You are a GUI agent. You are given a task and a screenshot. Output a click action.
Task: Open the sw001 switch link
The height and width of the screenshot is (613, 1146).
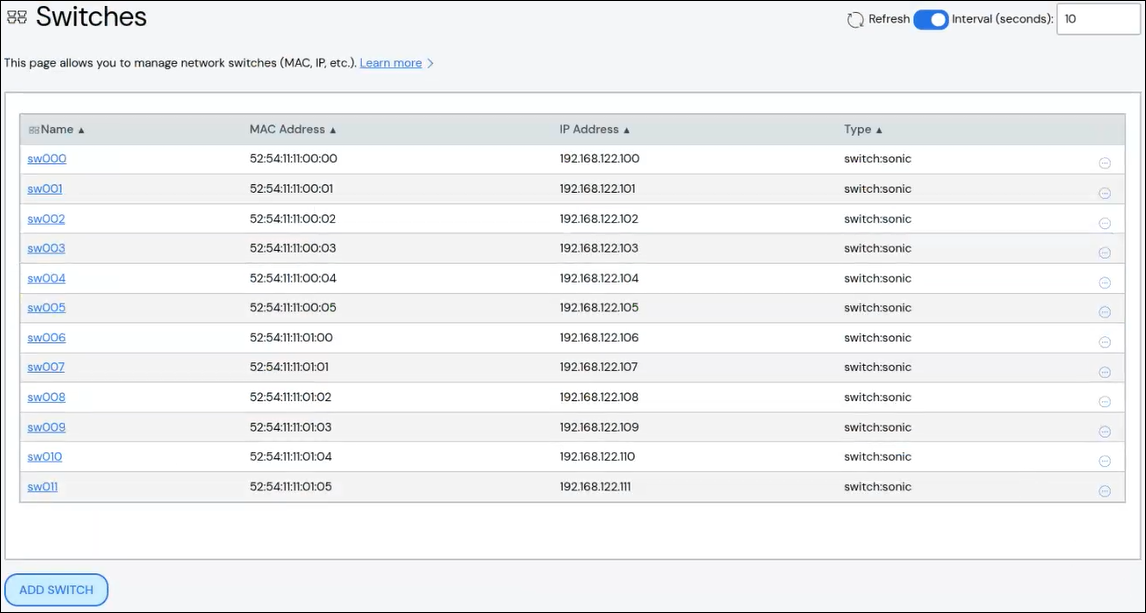[45, 189]
